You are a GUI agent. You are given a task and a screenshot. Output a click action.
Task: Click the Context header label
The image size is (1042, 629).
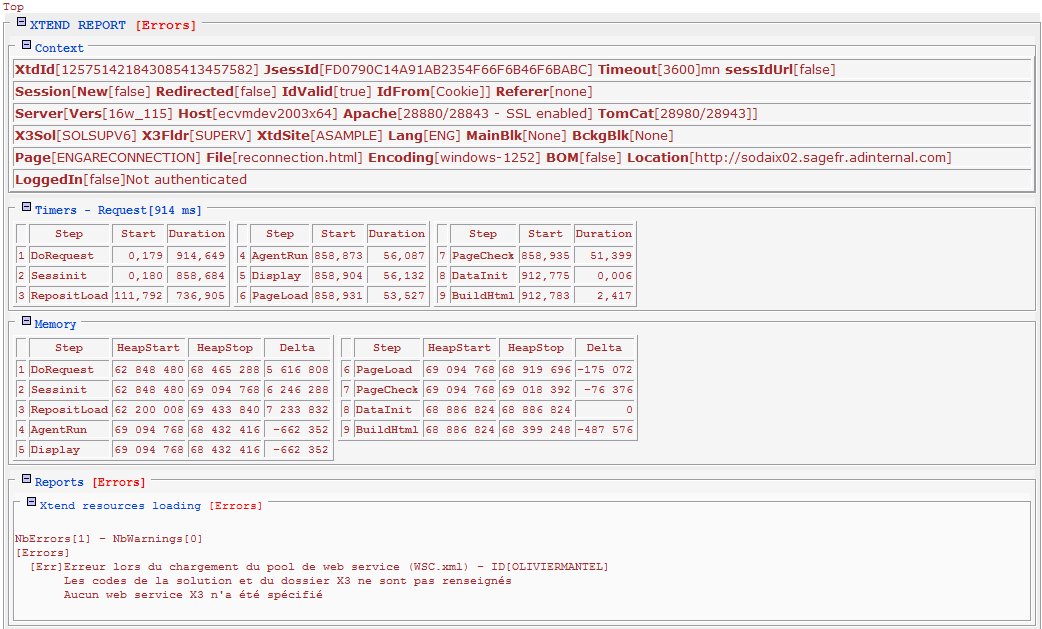coord(58,47)
